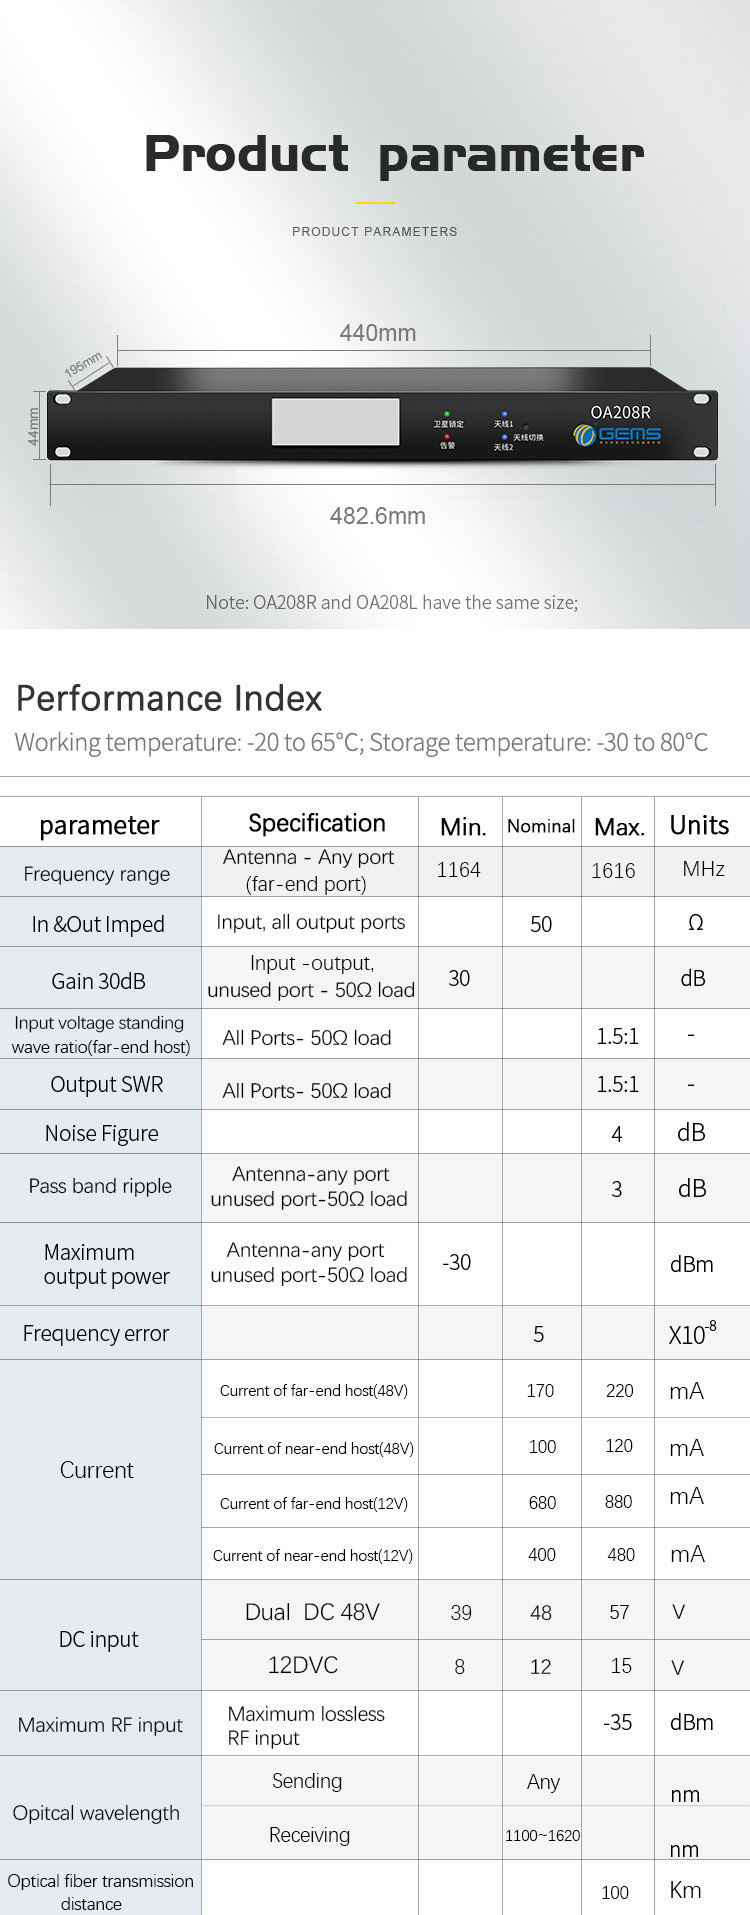Click the 482.6mm dimension label
The width and height of the screenshot is (750, 1915).
[377, 516]
